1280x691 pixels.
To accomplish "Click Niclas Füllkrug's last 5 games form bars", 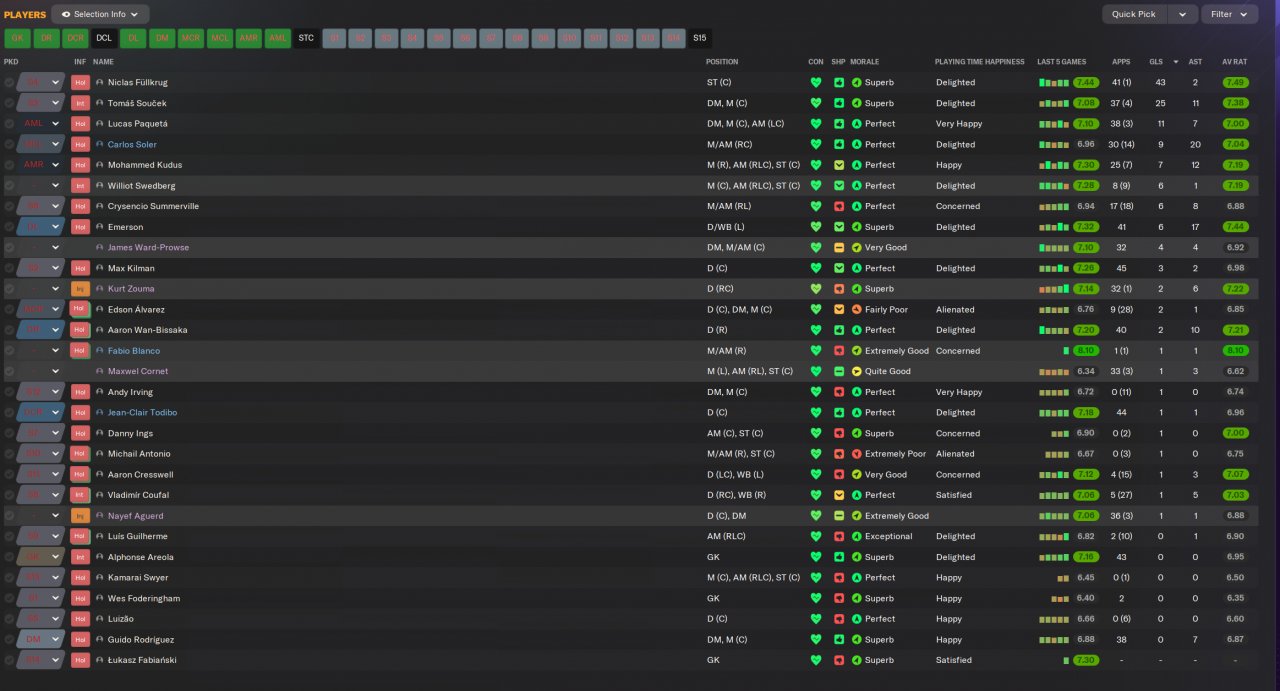I will [1054, 82].
